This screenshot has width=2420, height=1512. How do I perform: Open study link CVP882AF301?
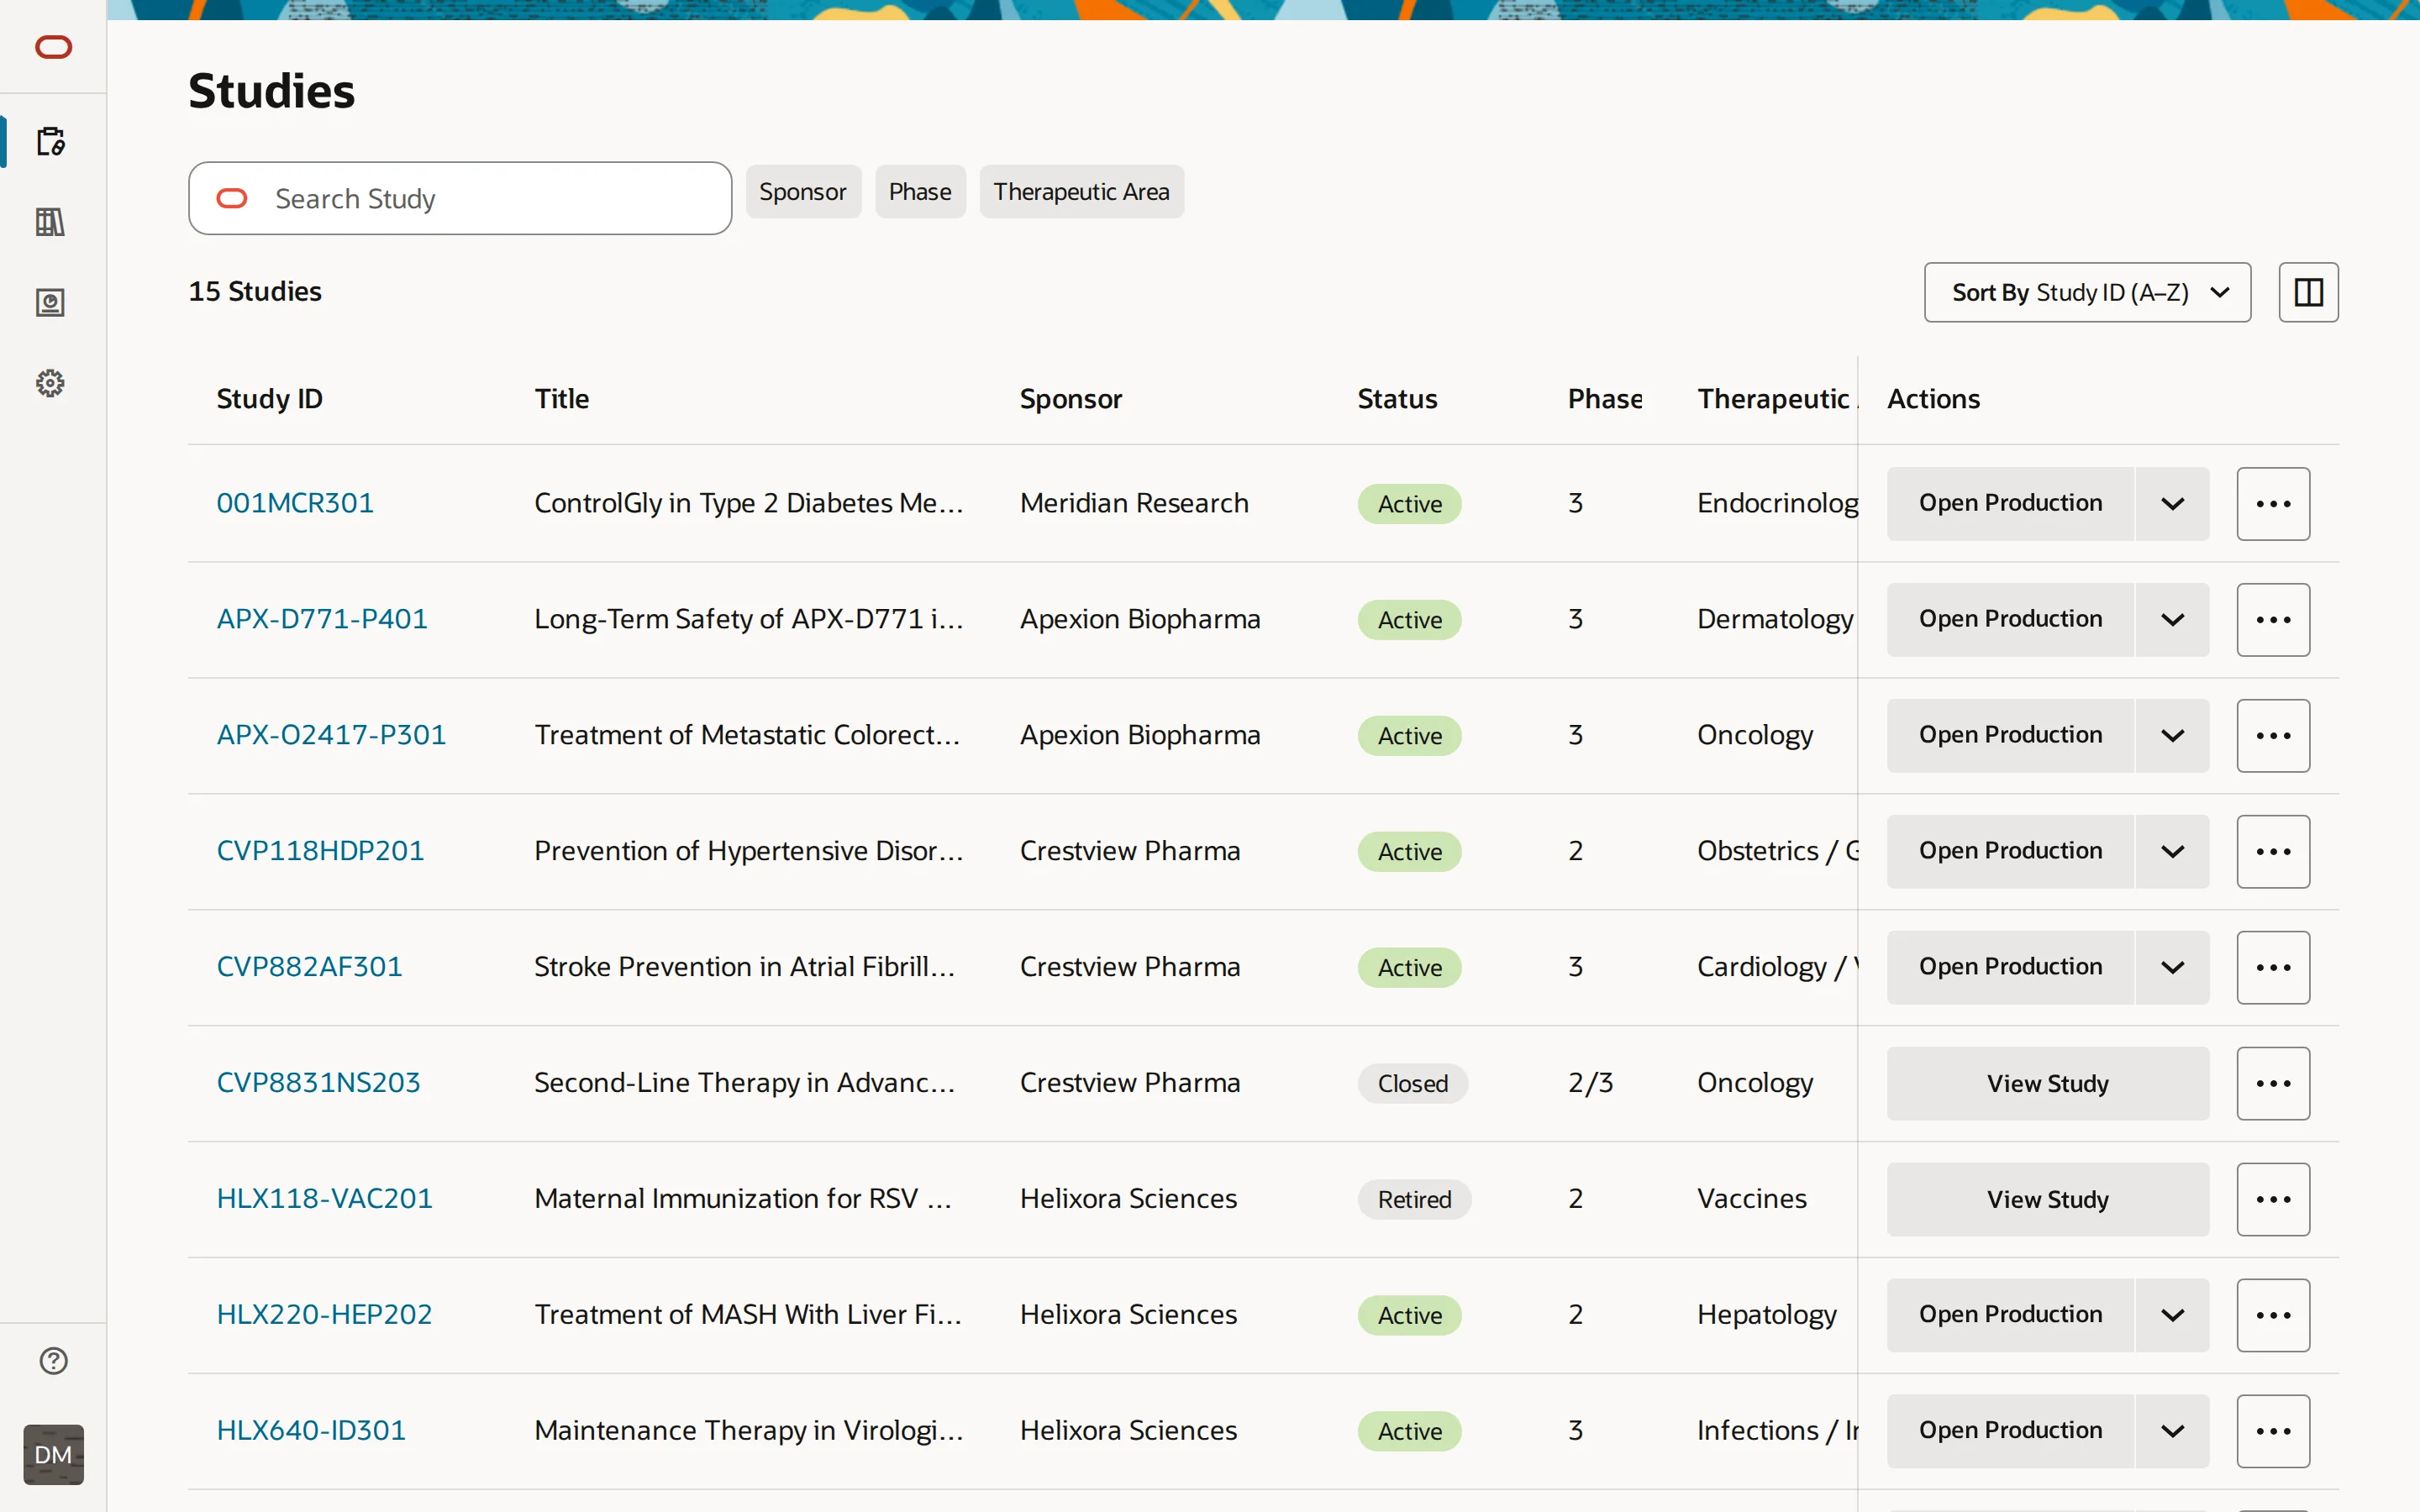coord(309,967)
